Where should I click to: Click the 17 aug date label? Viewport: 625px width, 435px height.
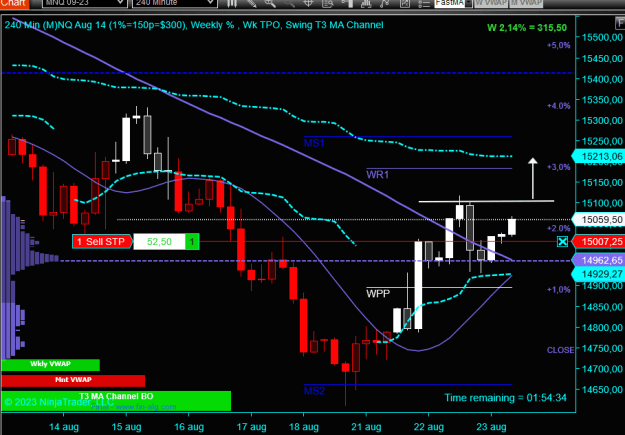click(x=252, y=427)
